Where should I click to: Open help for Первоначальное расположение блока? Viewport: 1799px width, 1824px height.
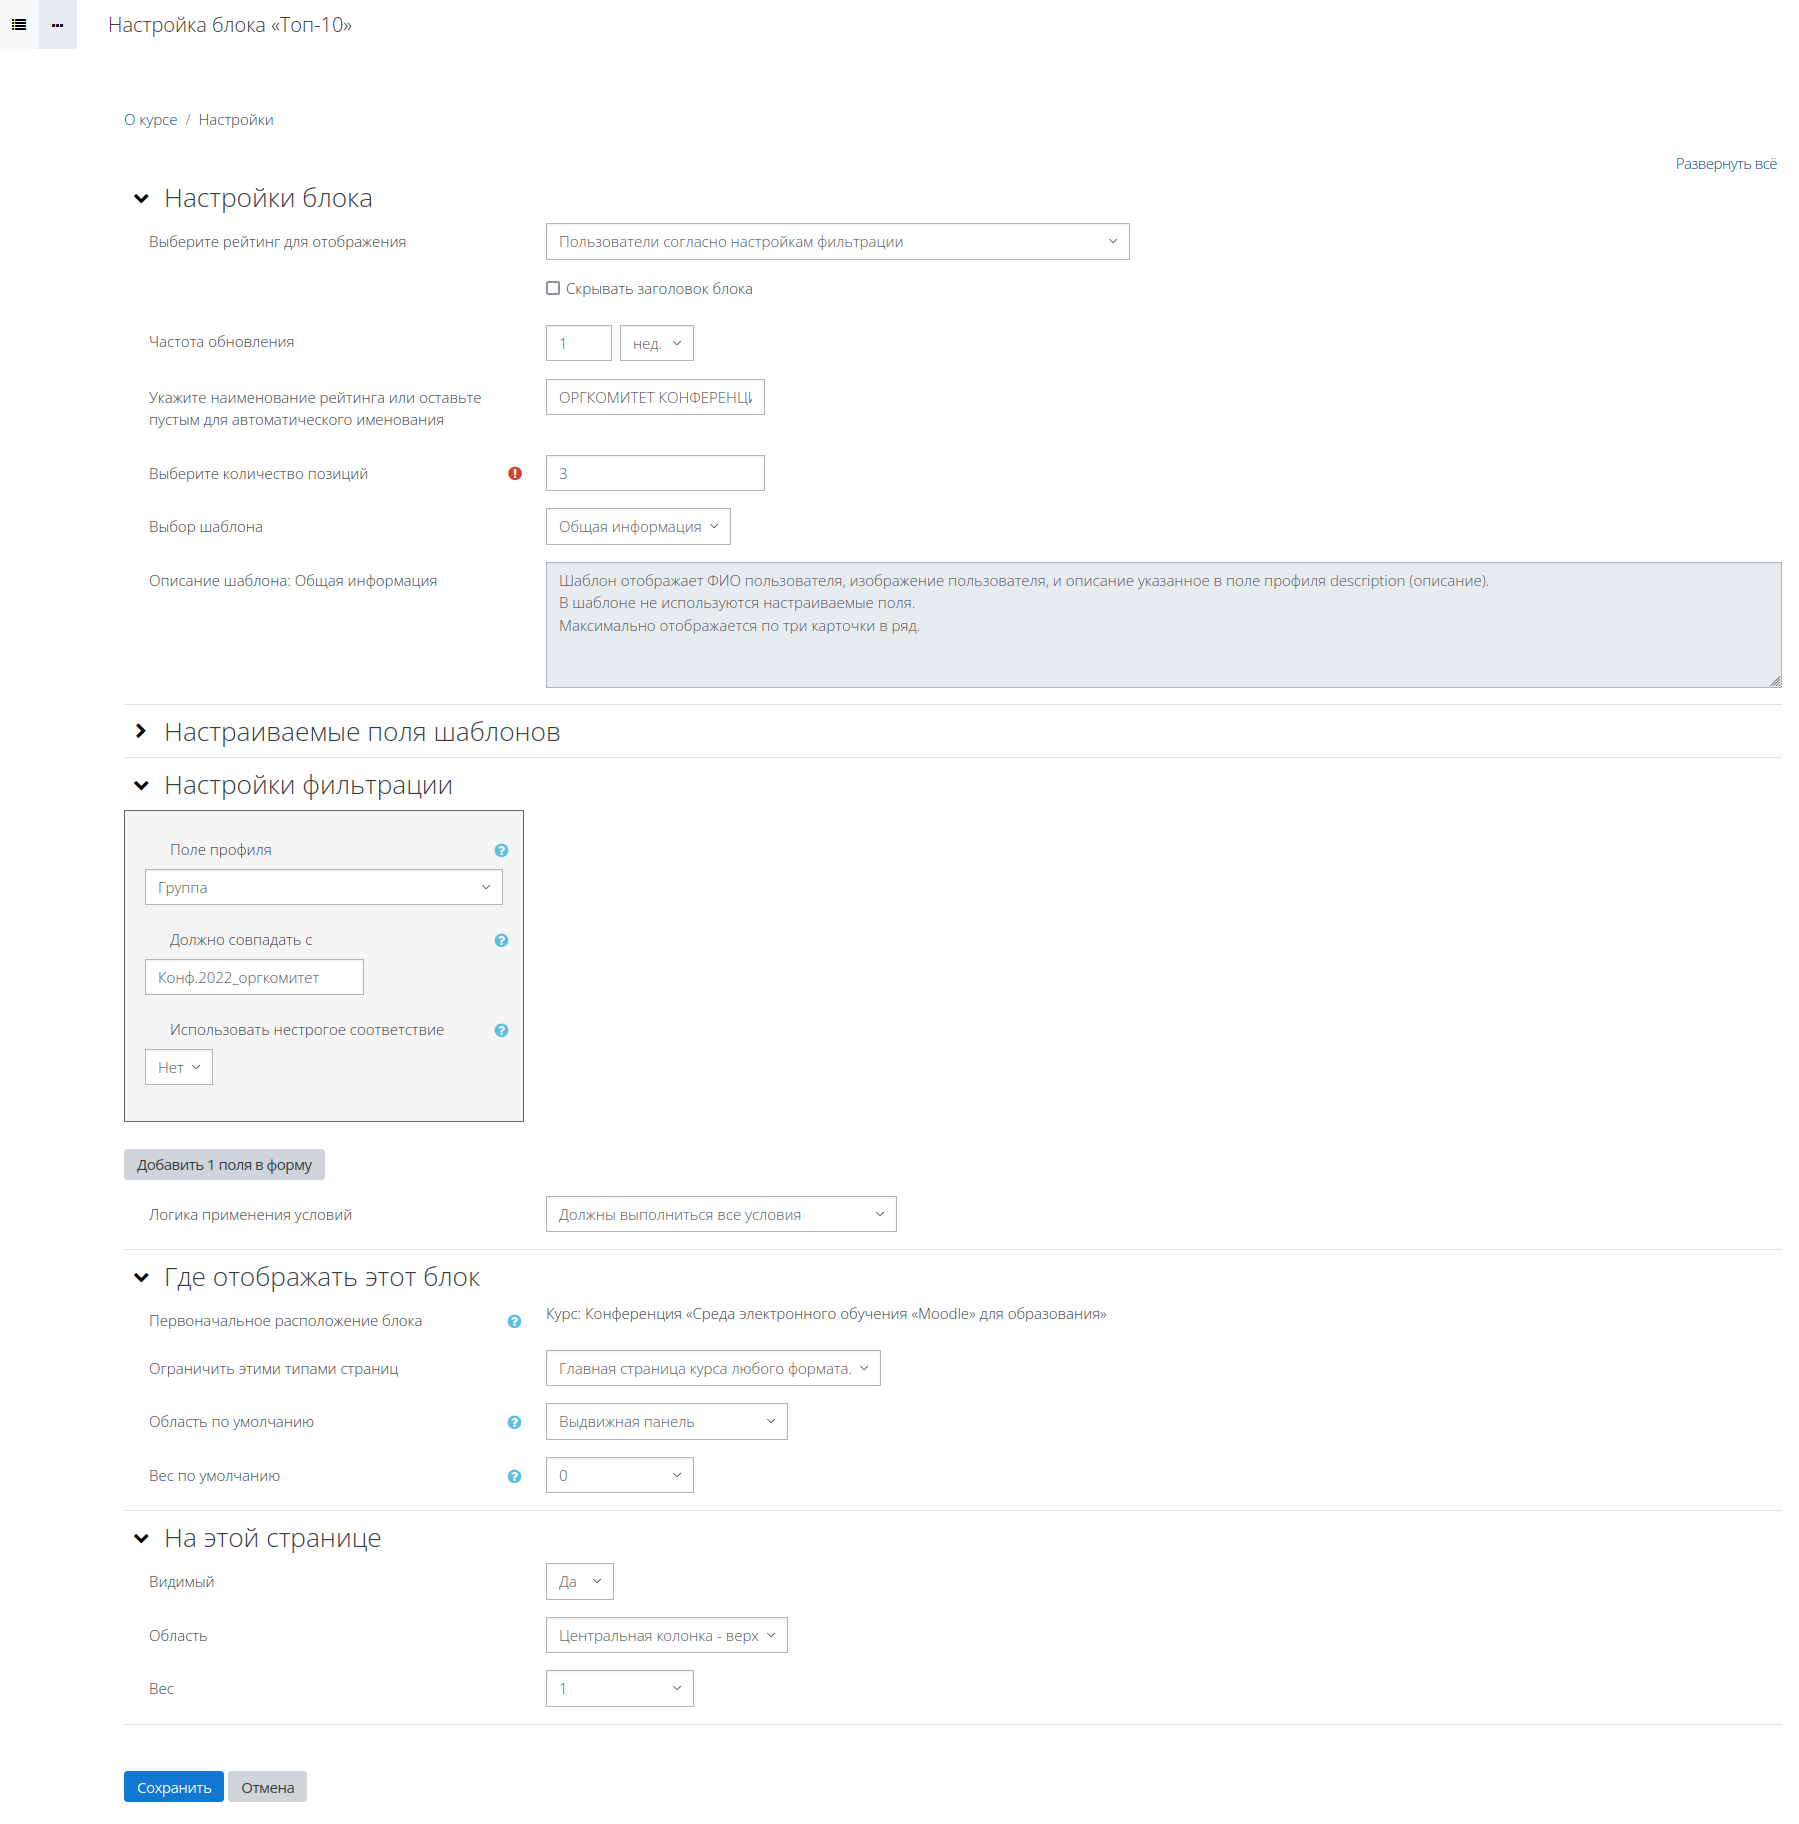click(x=515, y=1321)
